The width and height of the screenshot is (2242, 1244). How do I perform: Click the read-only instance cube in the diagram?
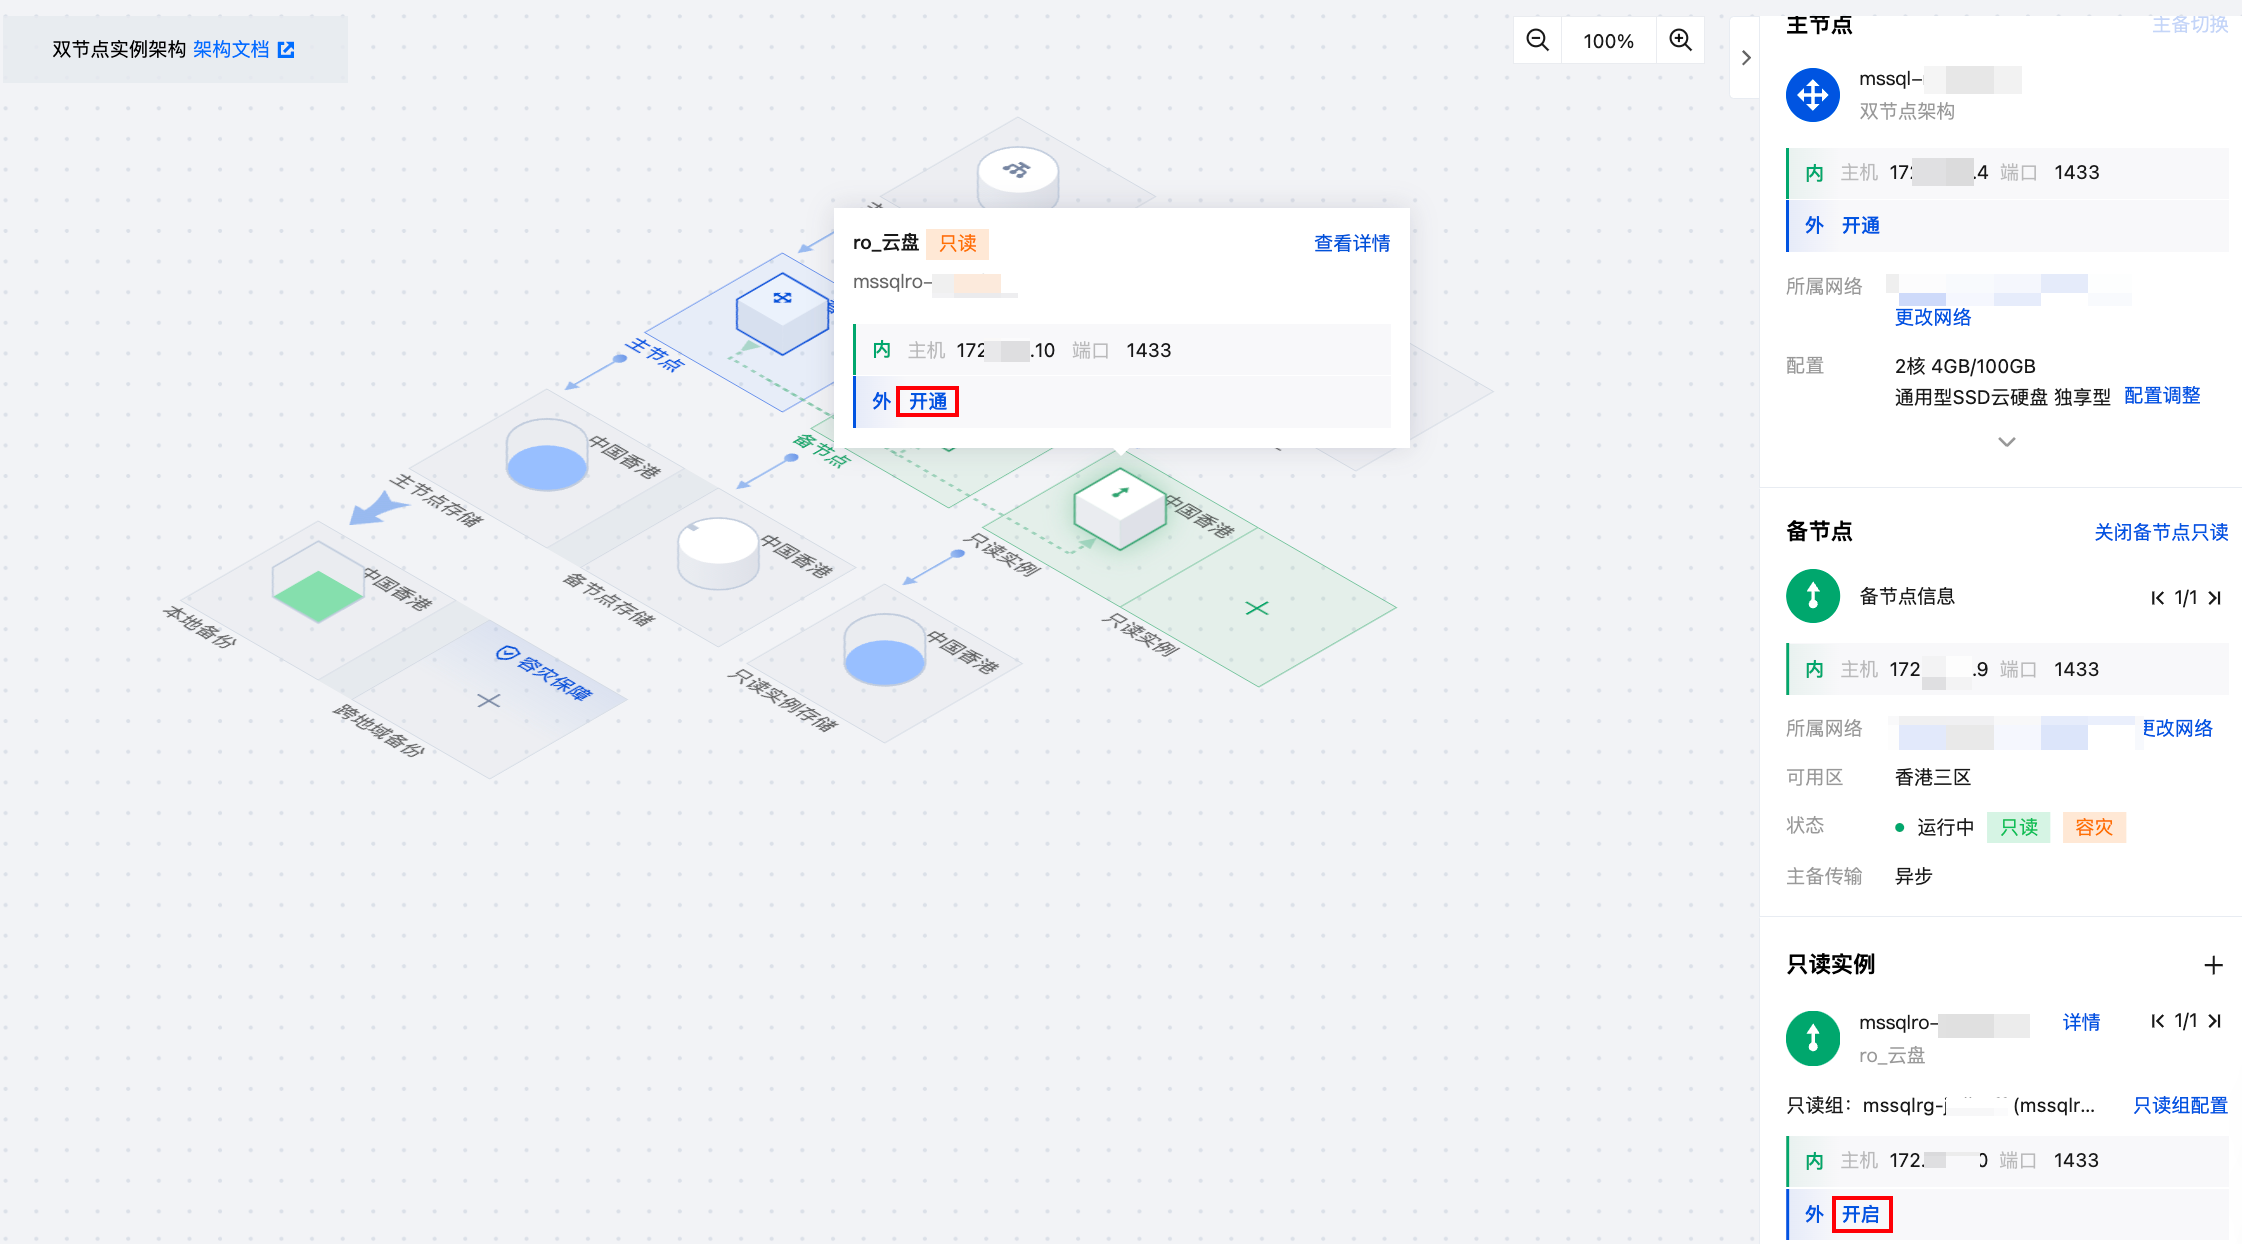tap(1120, 507)
